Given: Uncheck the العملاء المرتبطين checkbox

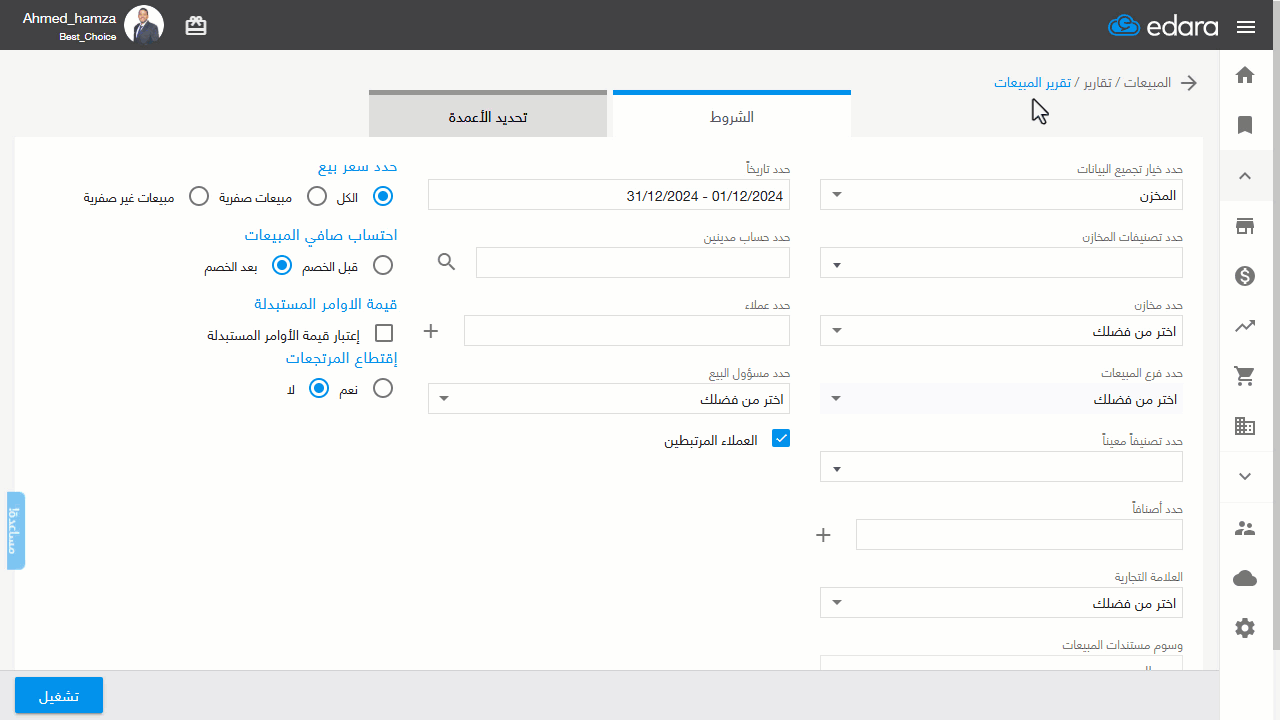Looking at the screenshot, I should pos(781,438).
